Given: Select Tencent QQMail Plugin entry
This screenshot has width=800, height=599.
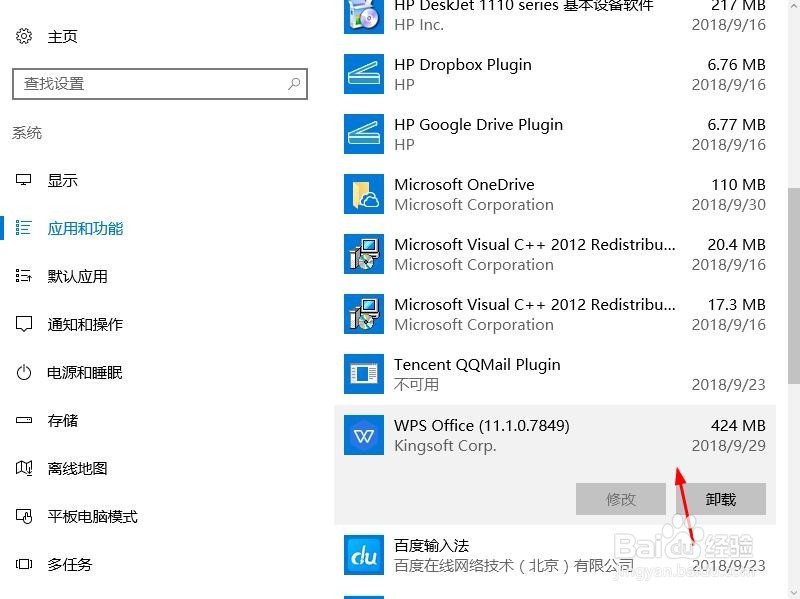Looking at the screenshot, I should click(x=555, y=374).
